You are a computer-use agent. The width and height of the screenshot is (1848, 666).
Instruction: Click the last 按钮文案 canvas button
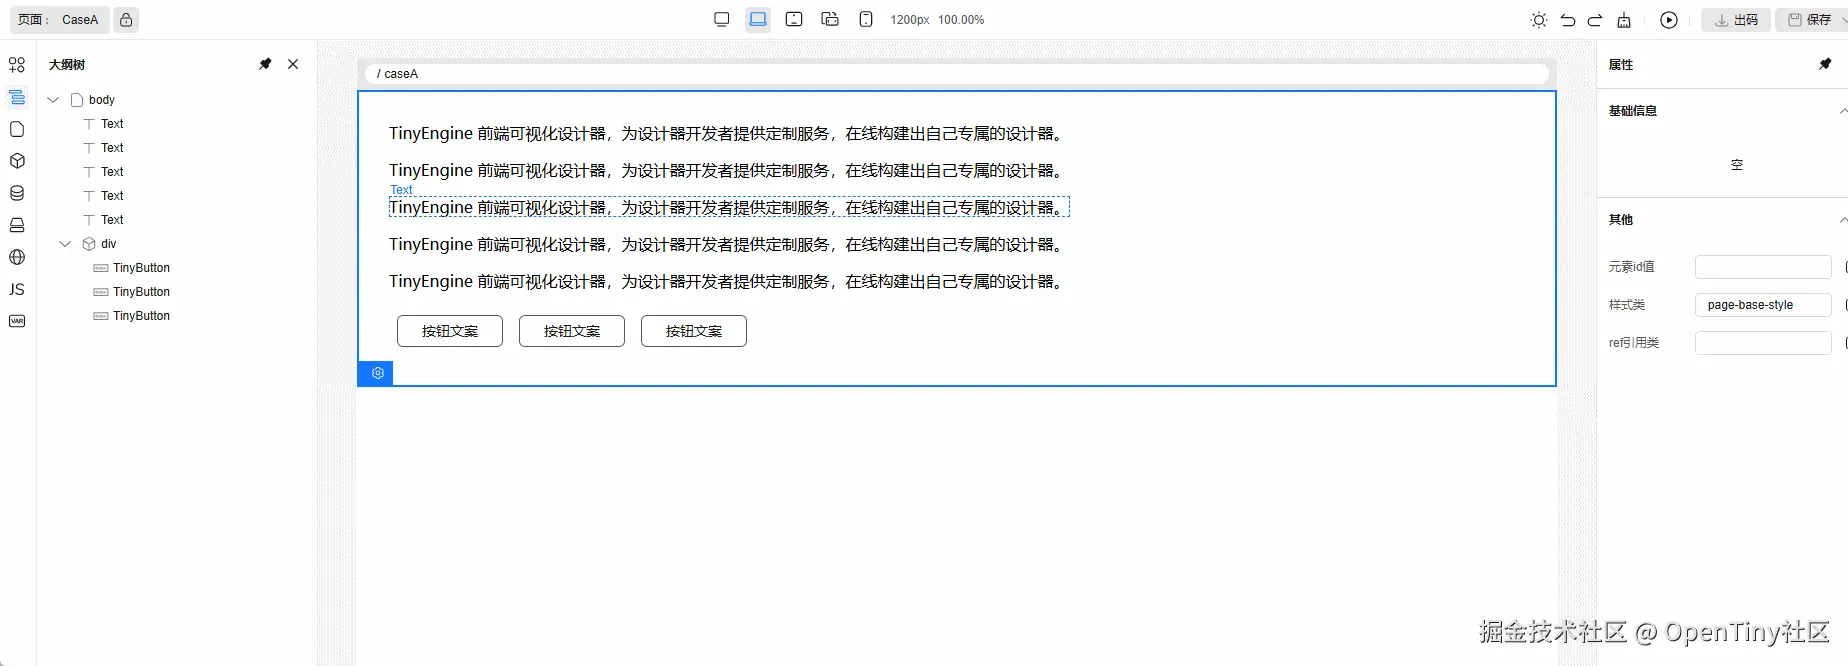(x=694, y=331)
